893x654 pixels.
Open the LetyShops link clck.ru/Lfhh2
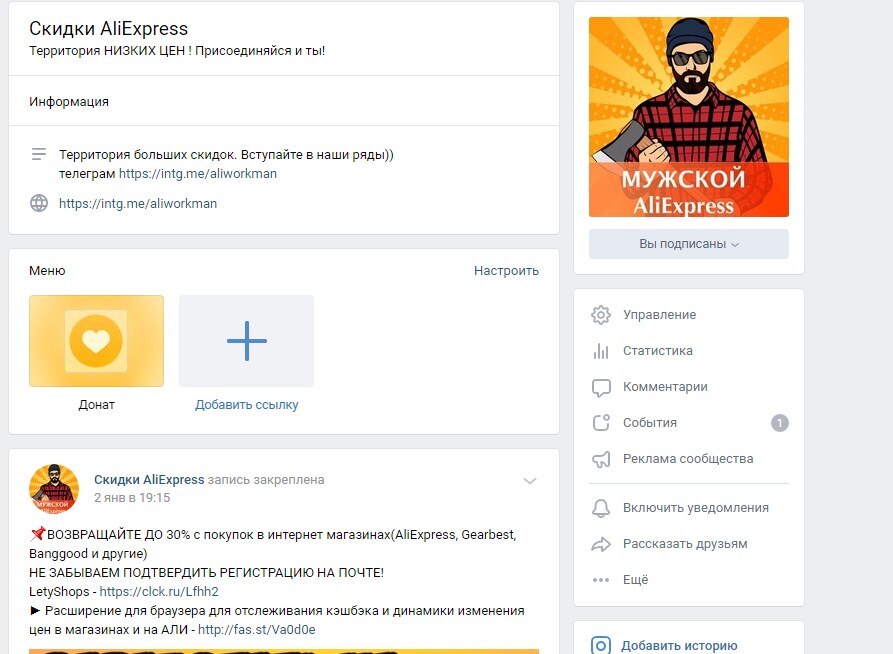pos(159,591)
